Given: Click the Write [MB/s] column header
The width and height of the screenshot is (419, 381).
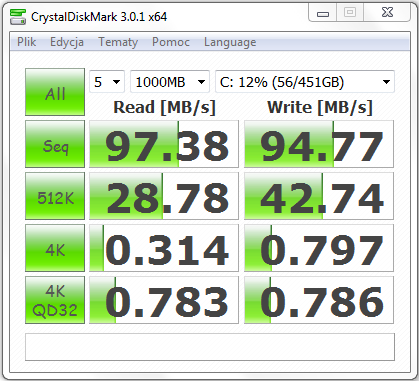Looking at the screenshot, I should 320,107.
